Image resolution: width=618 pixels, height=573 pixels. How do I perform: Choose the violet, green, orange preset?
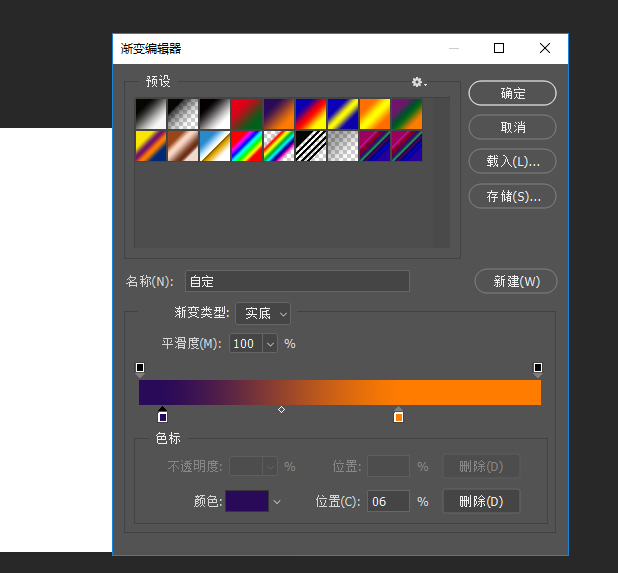point(407,114)
